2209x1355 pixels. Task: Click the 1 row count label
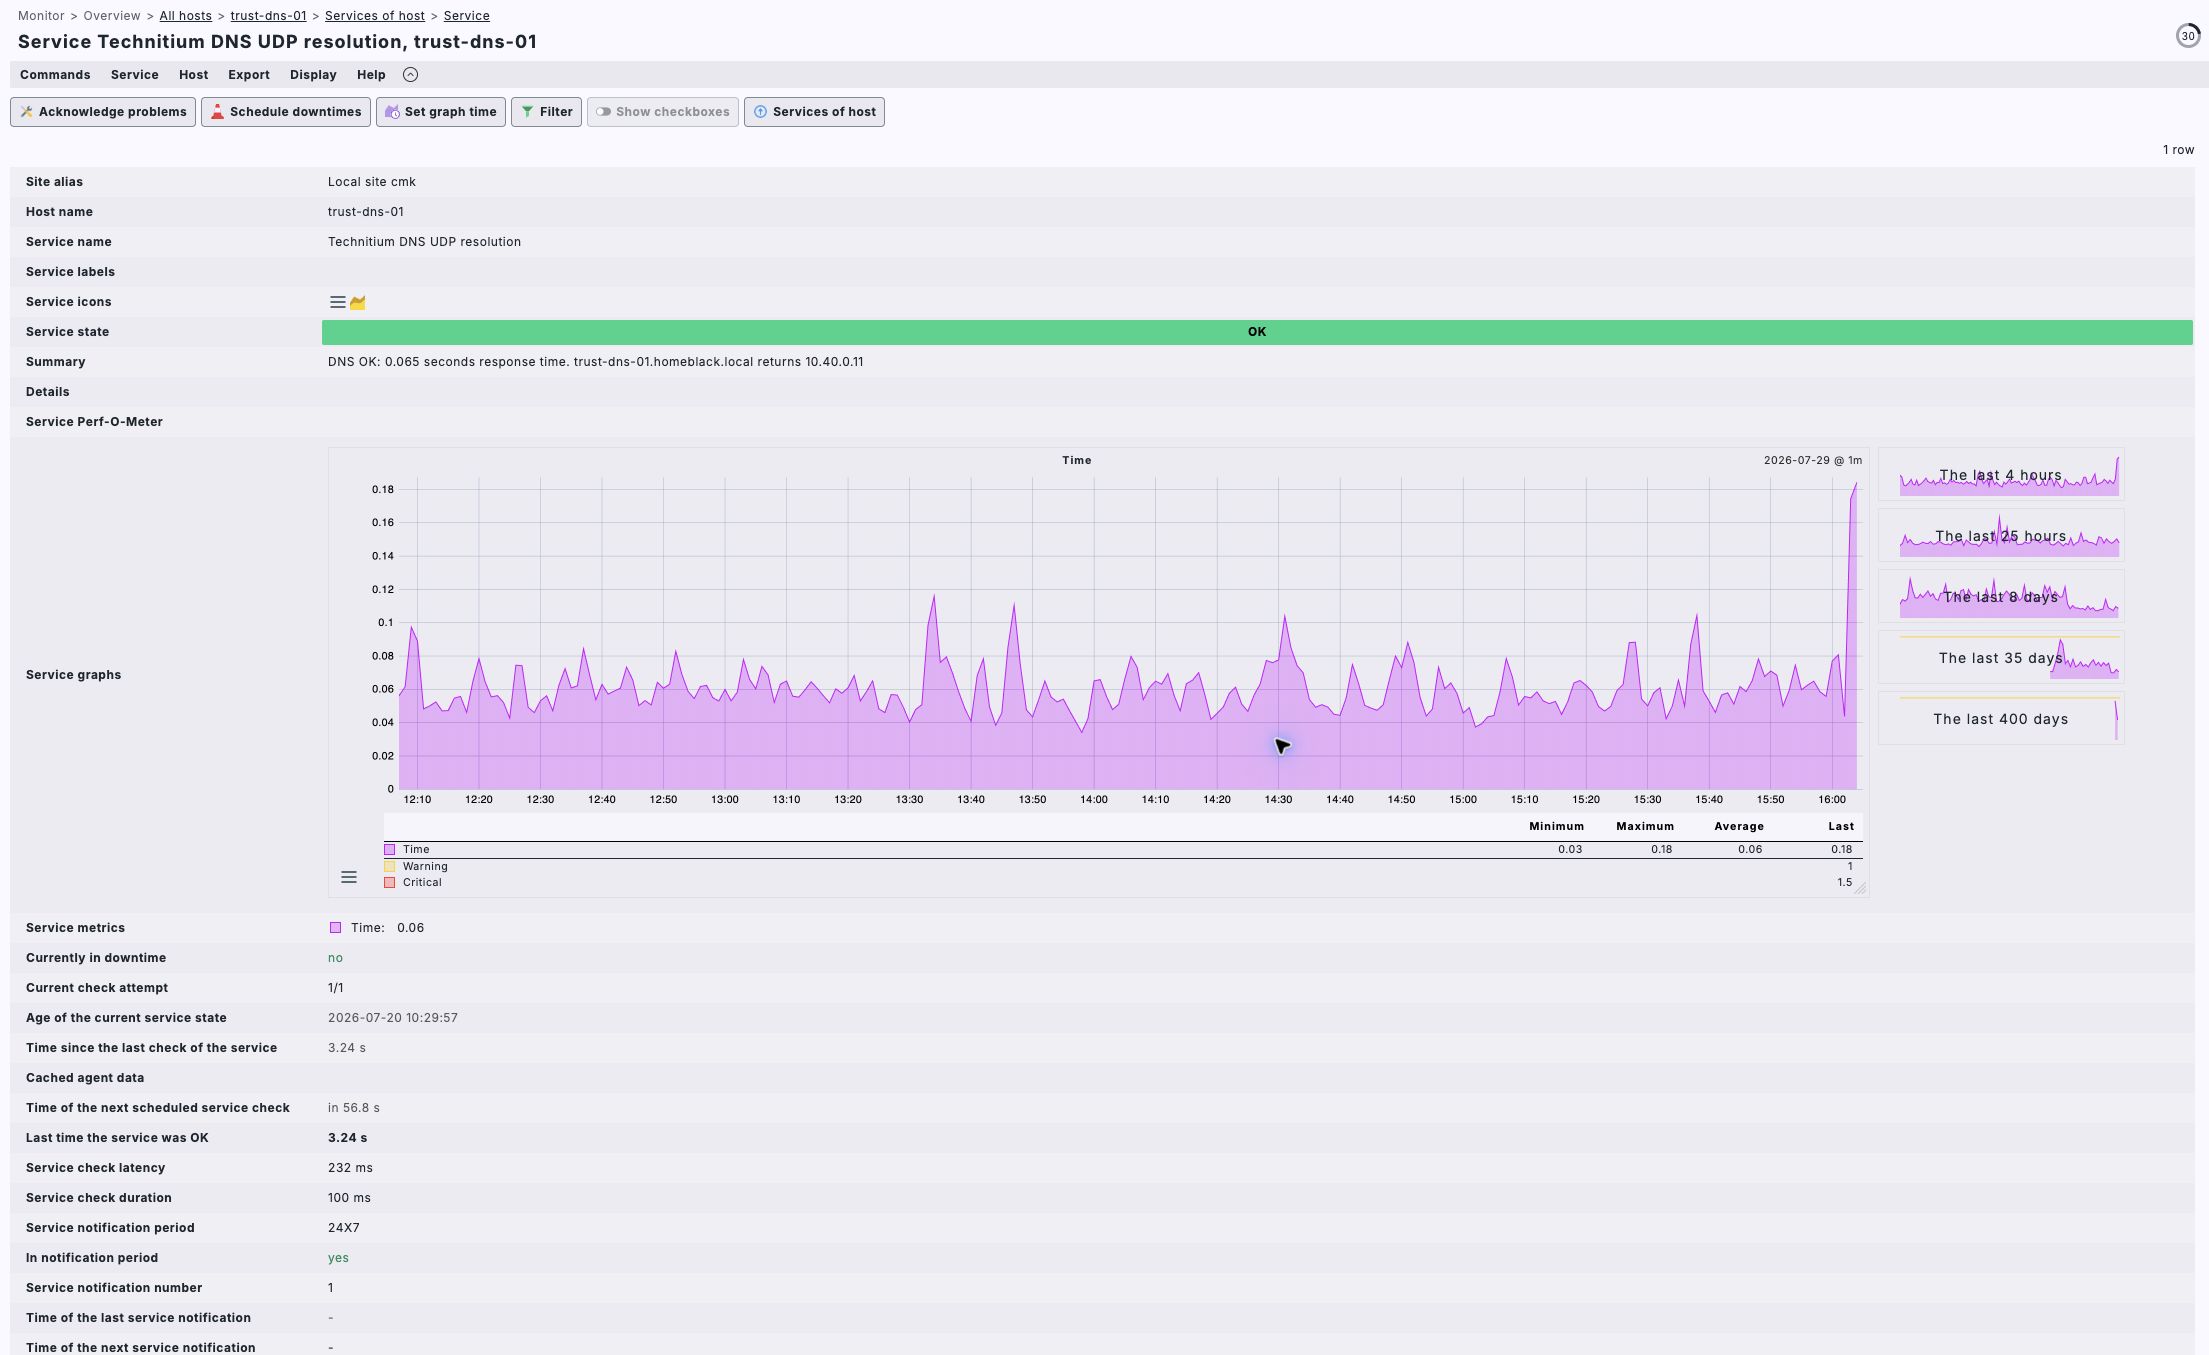click(2178, 150)
